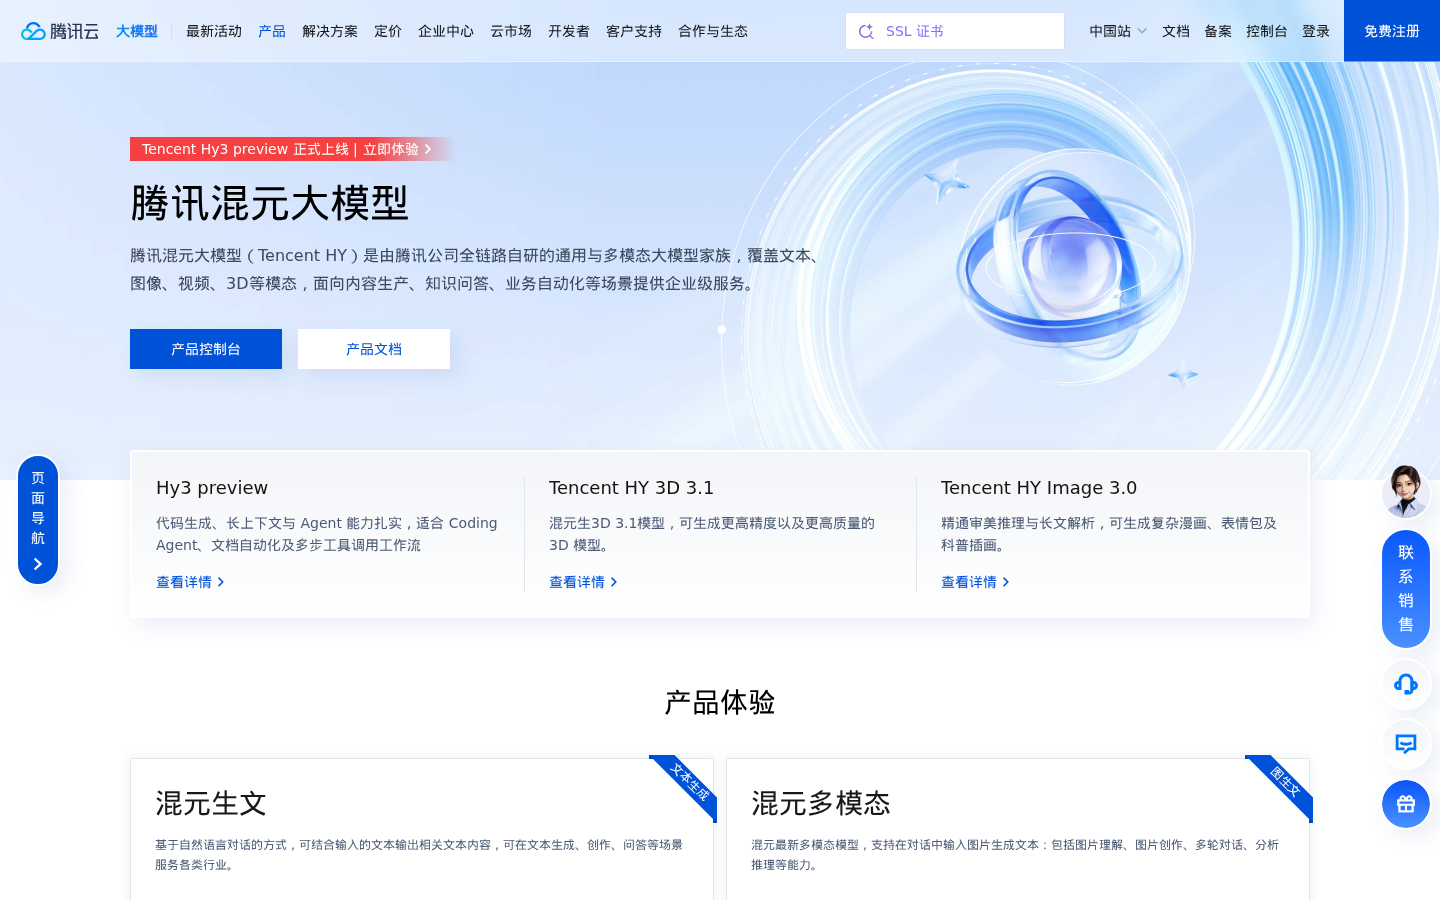Expand the 页面导航 side panel
Screen dimensions: 1440x900
[38, 520]
